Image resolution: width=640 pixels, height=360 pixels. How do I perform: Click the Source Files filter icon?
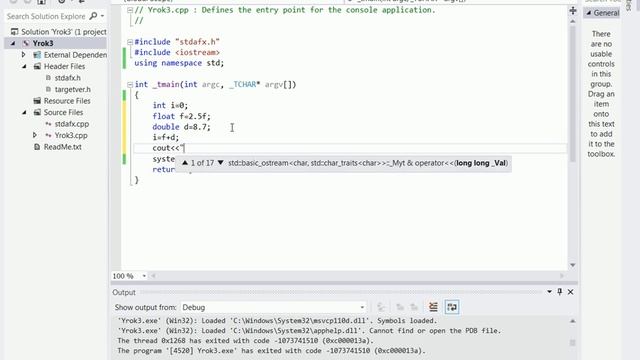37,112
